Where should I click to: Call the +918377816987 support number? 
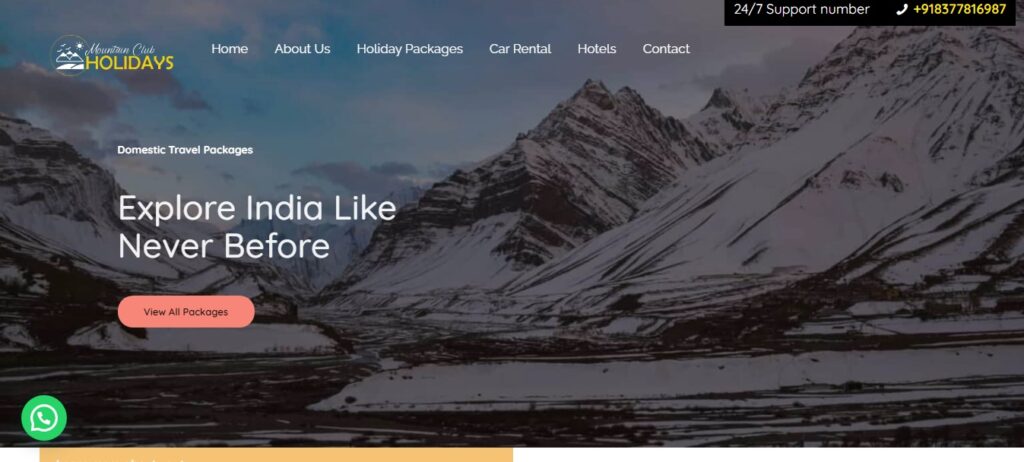point(959,10)
